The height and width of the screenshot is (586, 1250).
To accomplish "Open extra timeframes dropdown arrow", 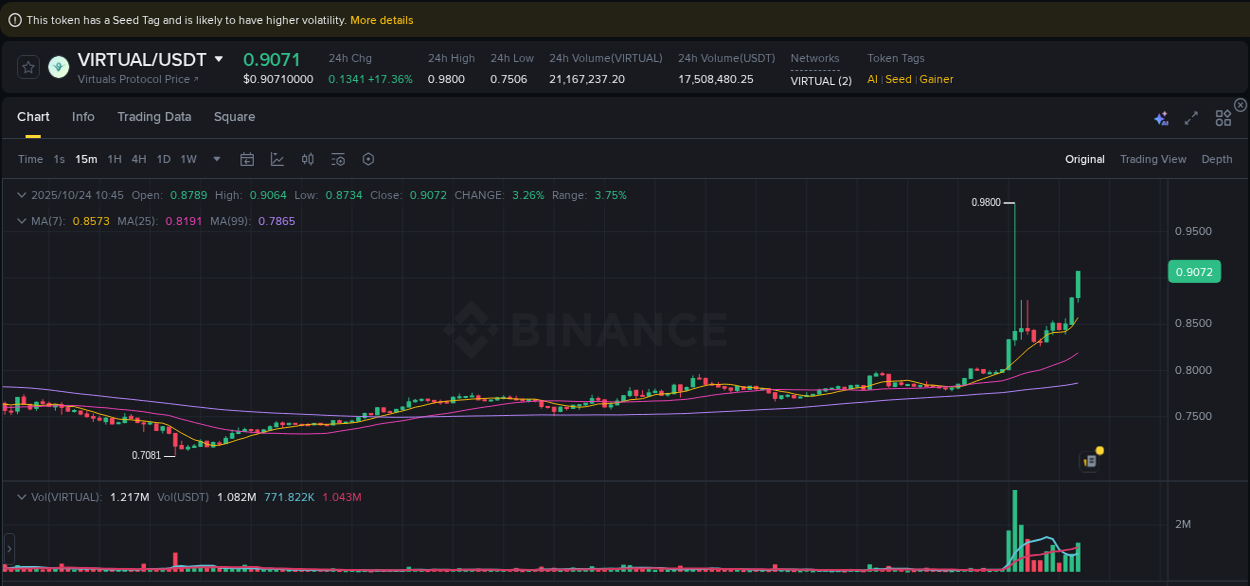I will coord(216,159).
